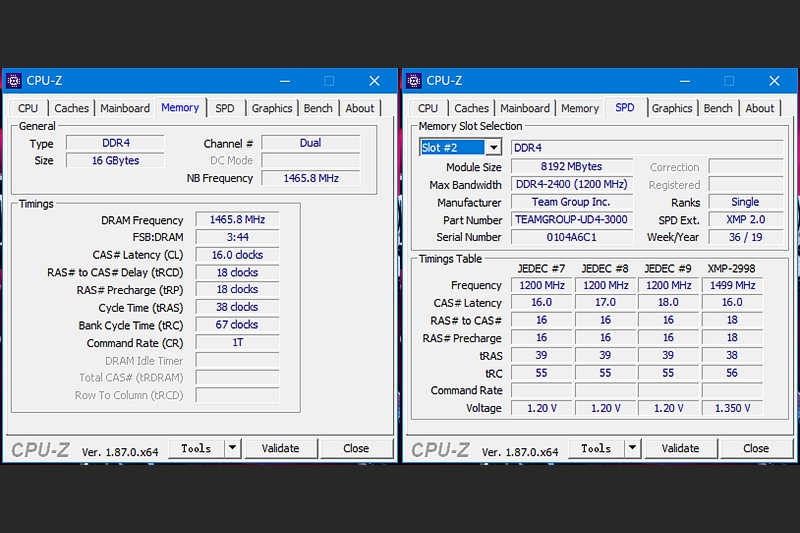Click the JEDEC #7 frequency 1200 MHz cell
The width and height of the screenshot is (800, 533).
(542, 285)
